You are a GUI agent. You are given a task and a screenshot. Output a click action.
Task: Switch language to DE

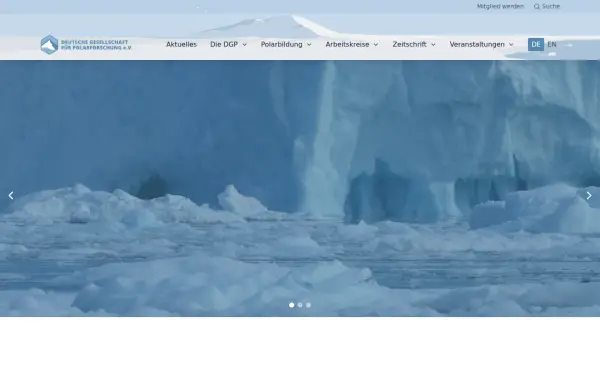tap(536, 44)
